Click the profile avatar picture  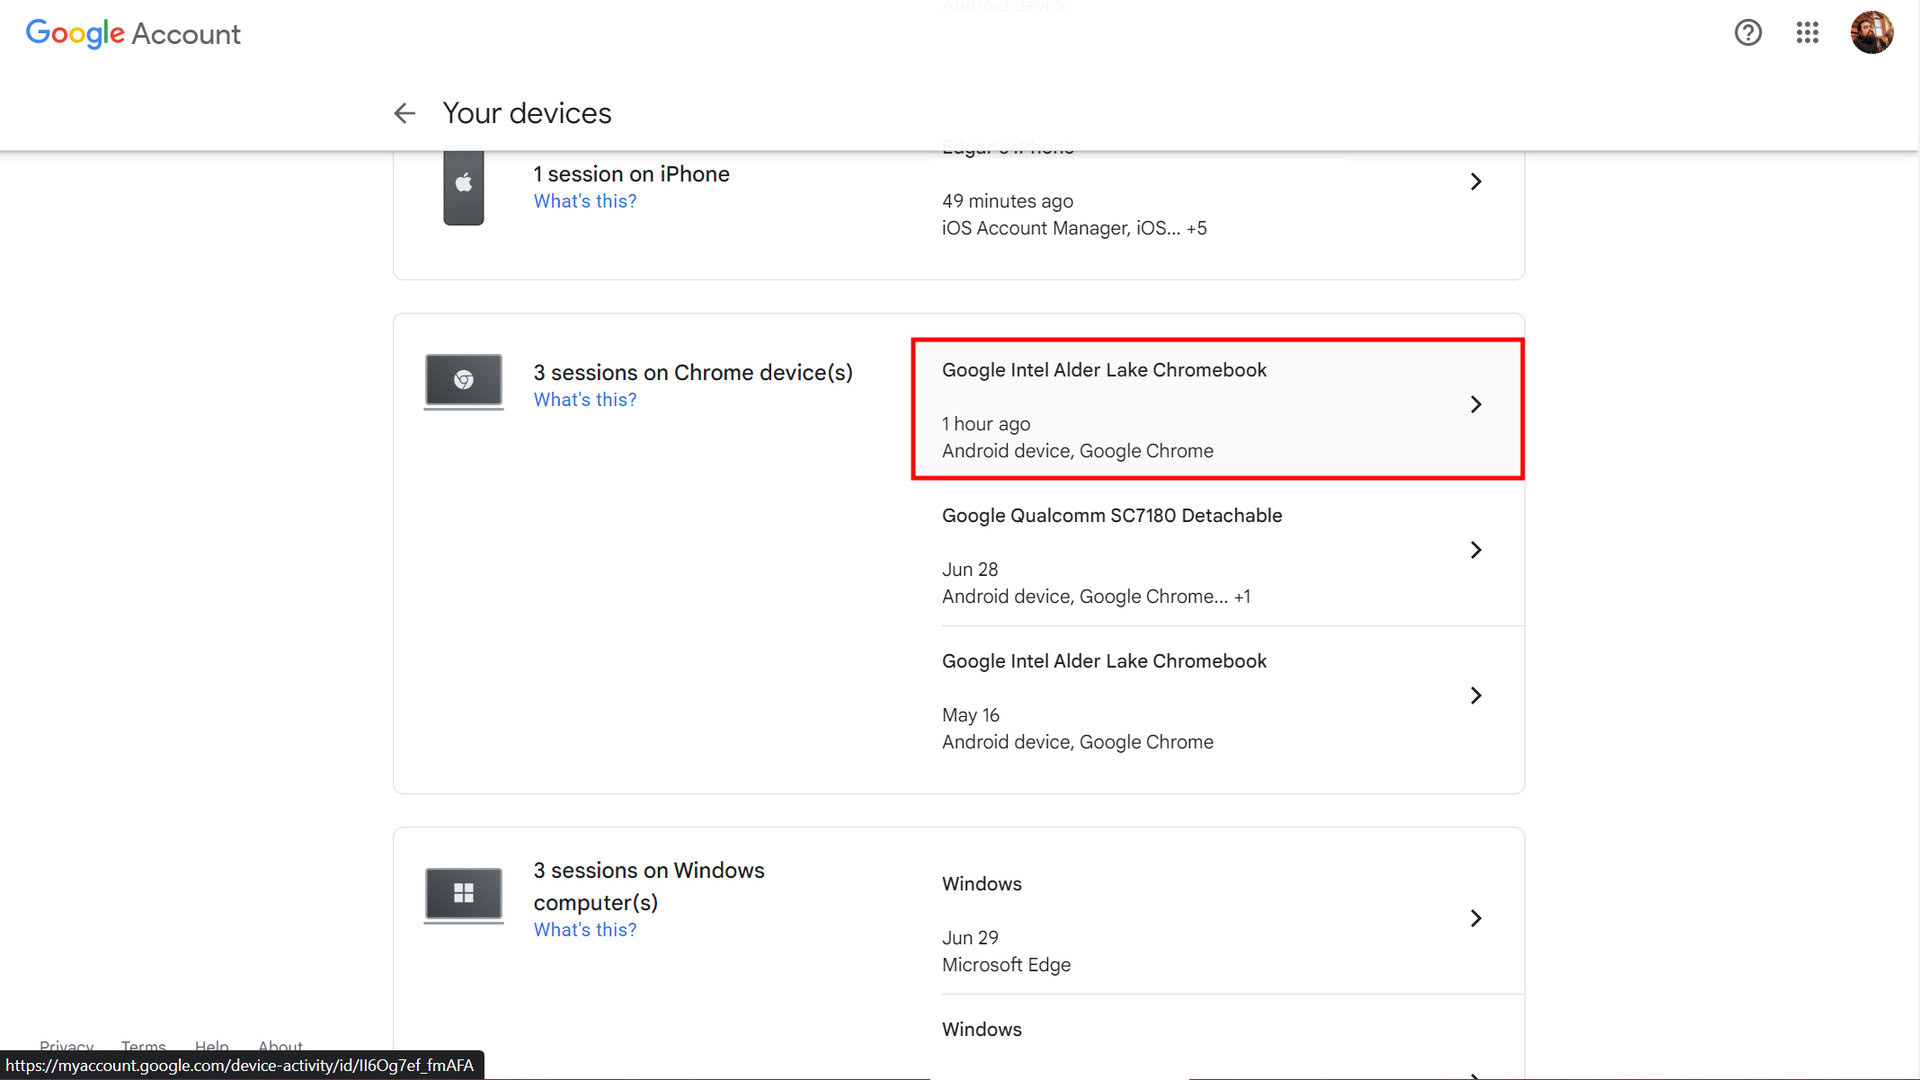(x=1871, y=33)
